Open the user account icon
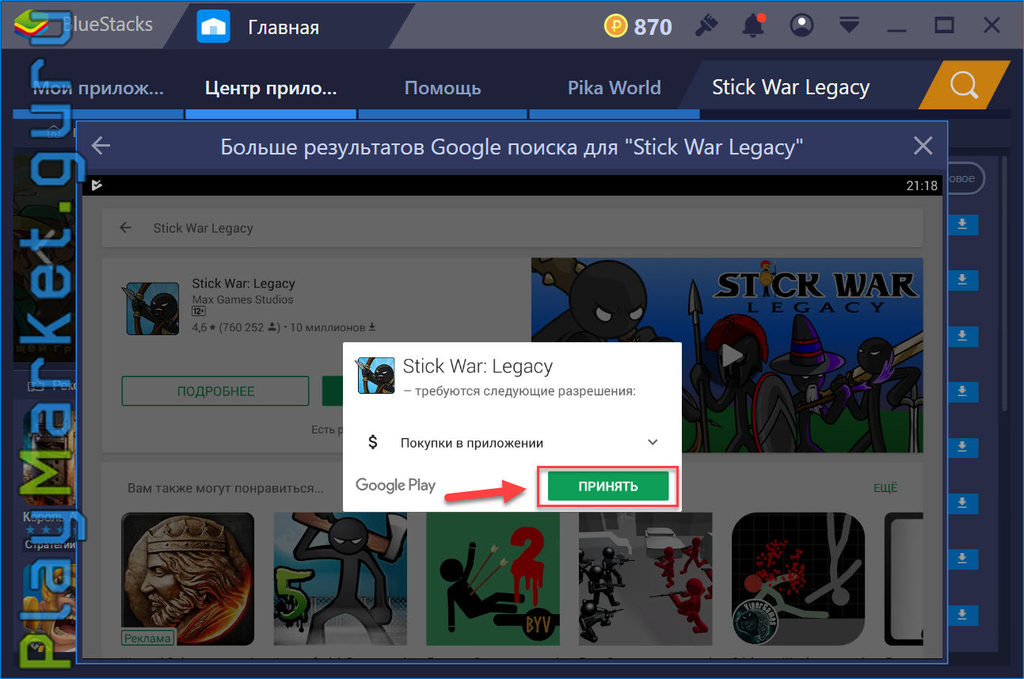Viewport: 1024px width, 679px height. tap(801, 25)
